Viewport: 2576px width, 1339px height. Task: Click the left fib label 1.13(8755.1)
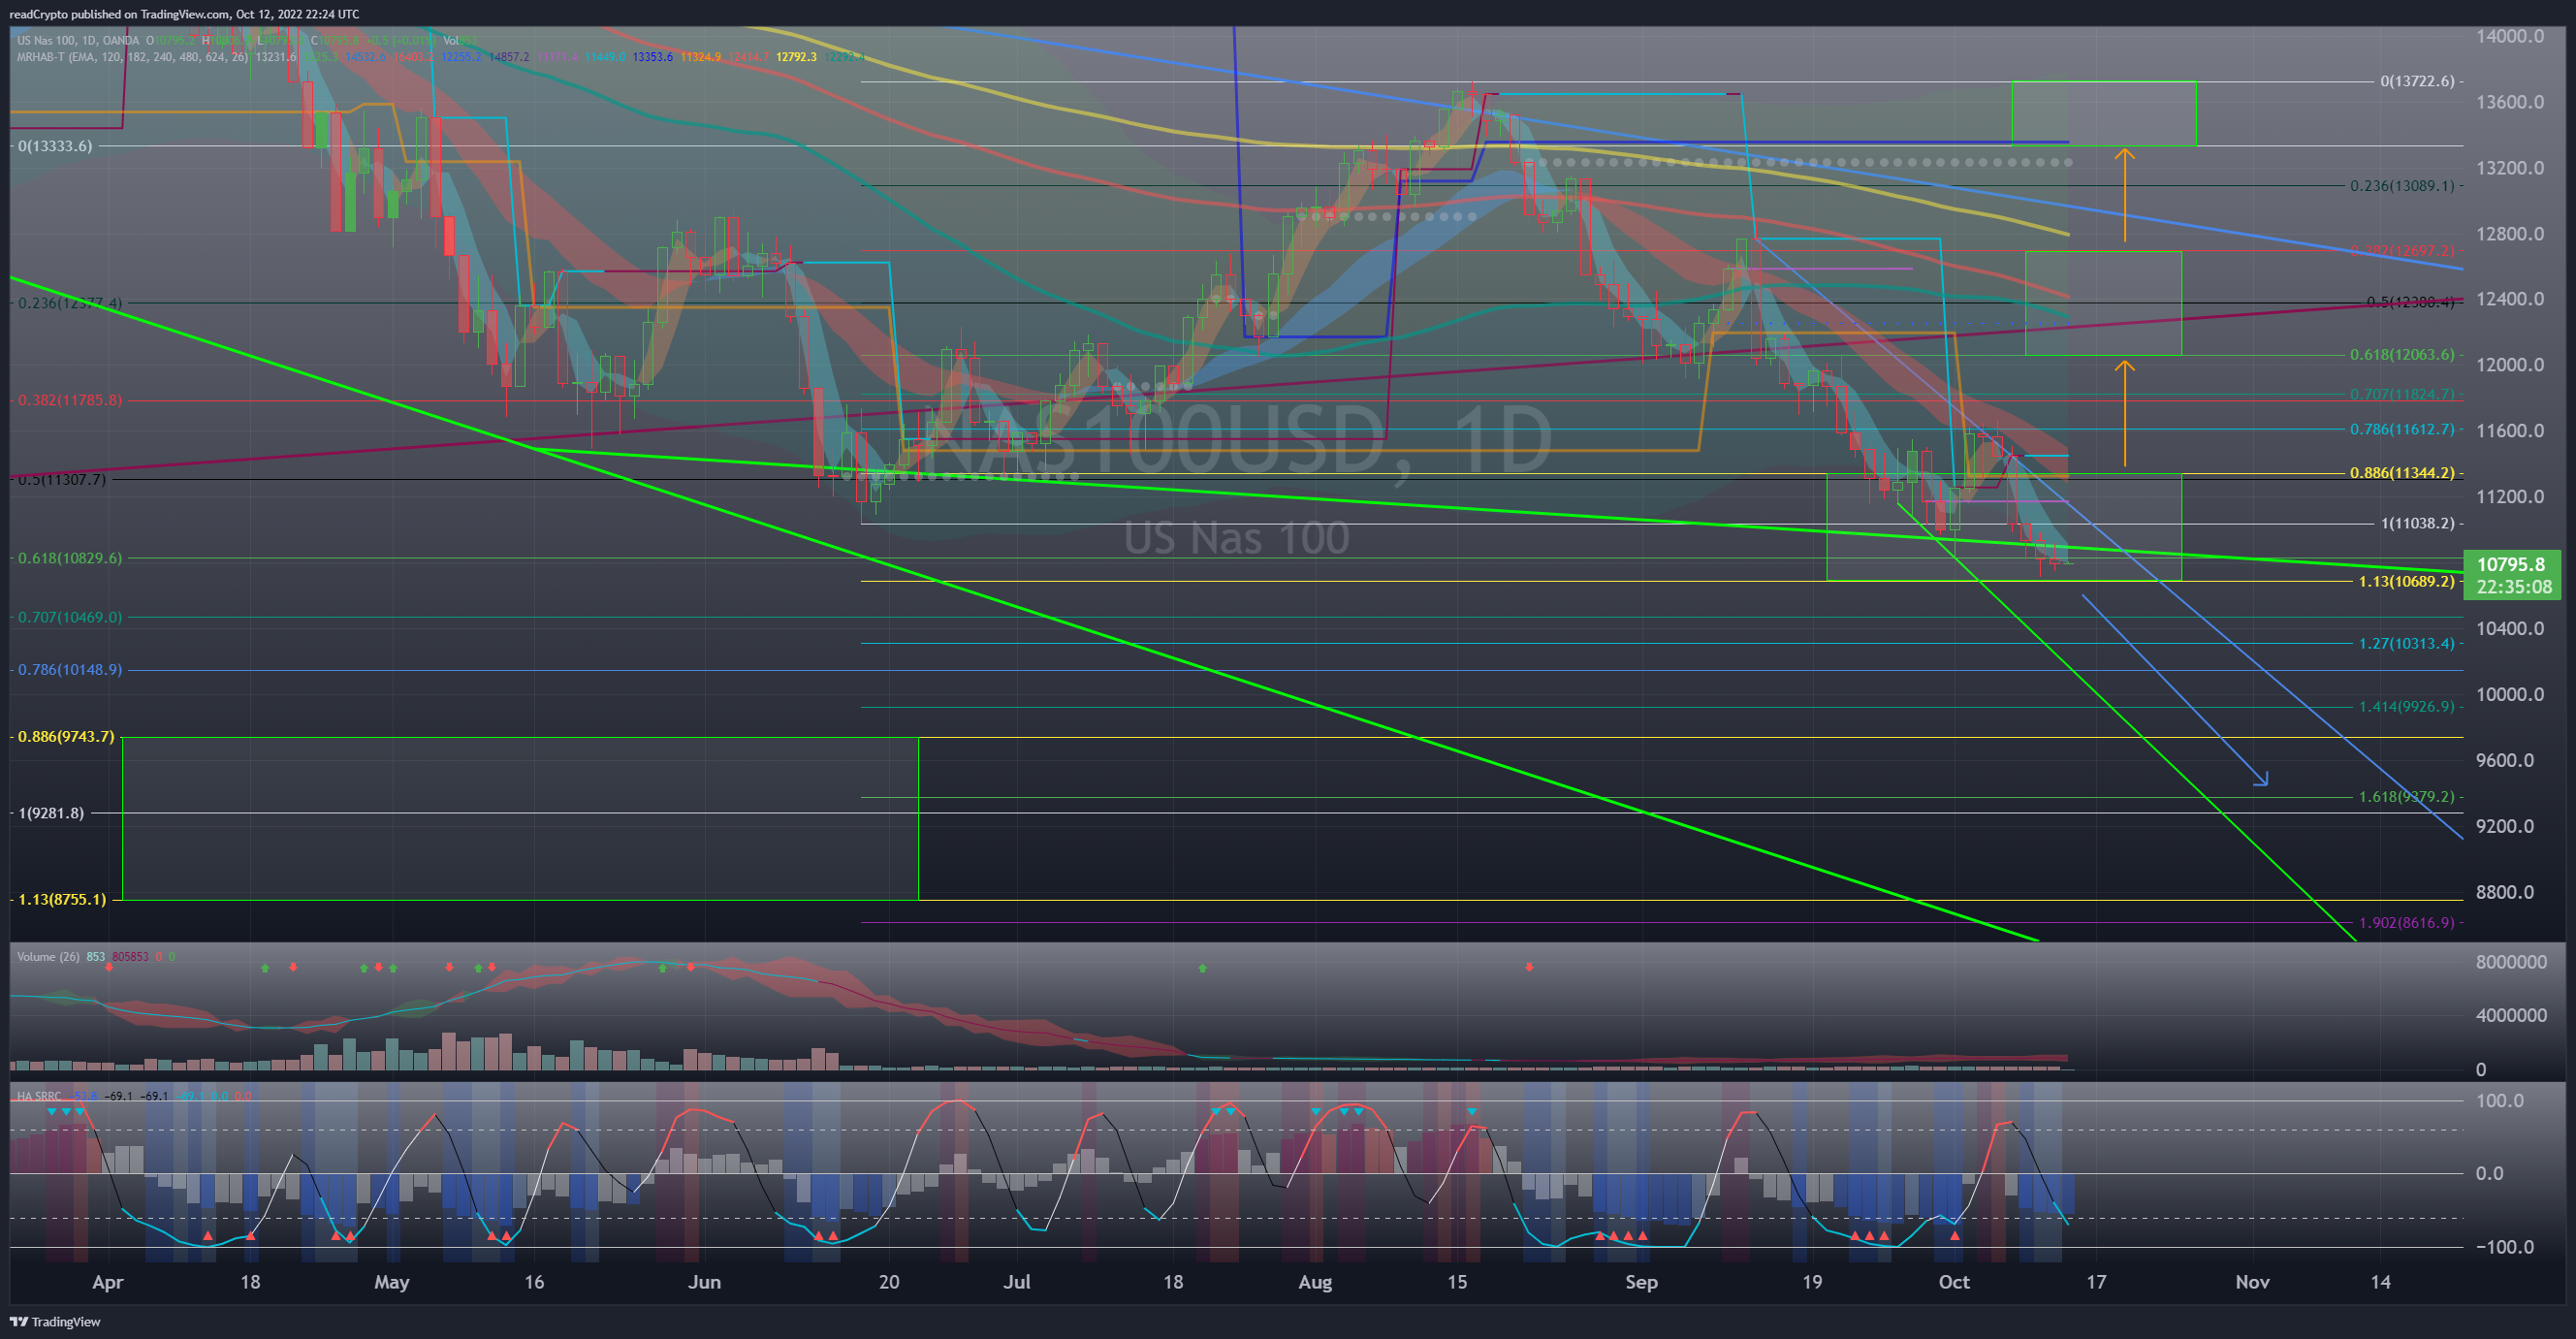point(62,899)
